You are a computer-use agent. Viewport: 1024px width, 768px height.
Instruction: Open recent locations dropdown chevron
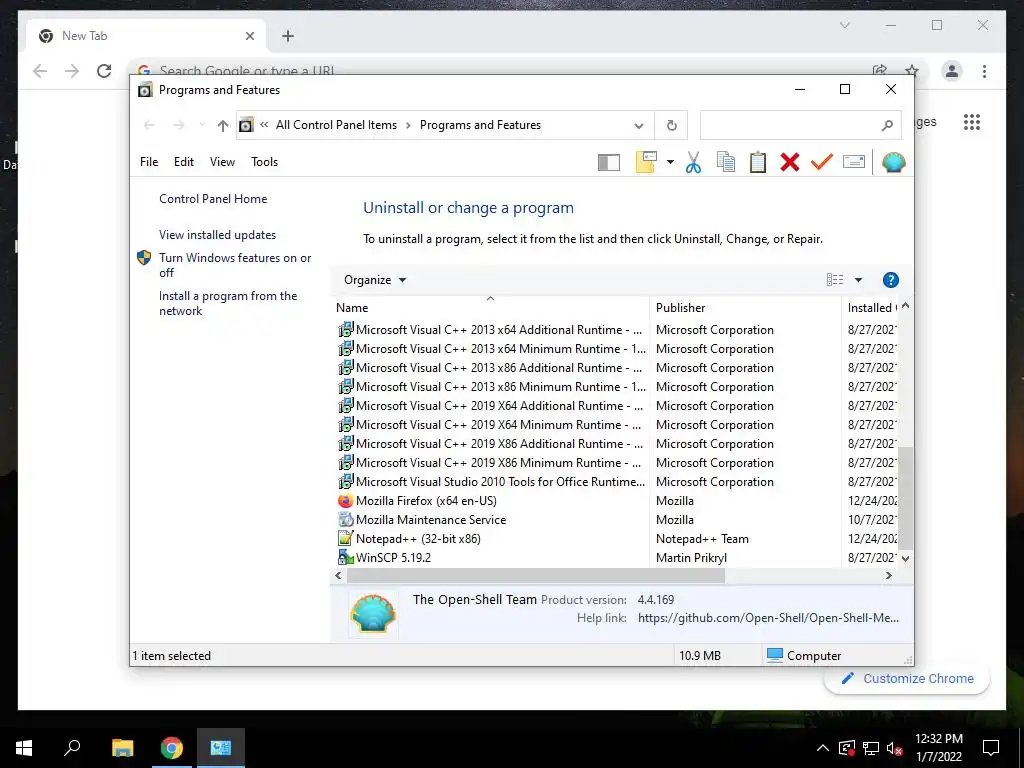202,125
